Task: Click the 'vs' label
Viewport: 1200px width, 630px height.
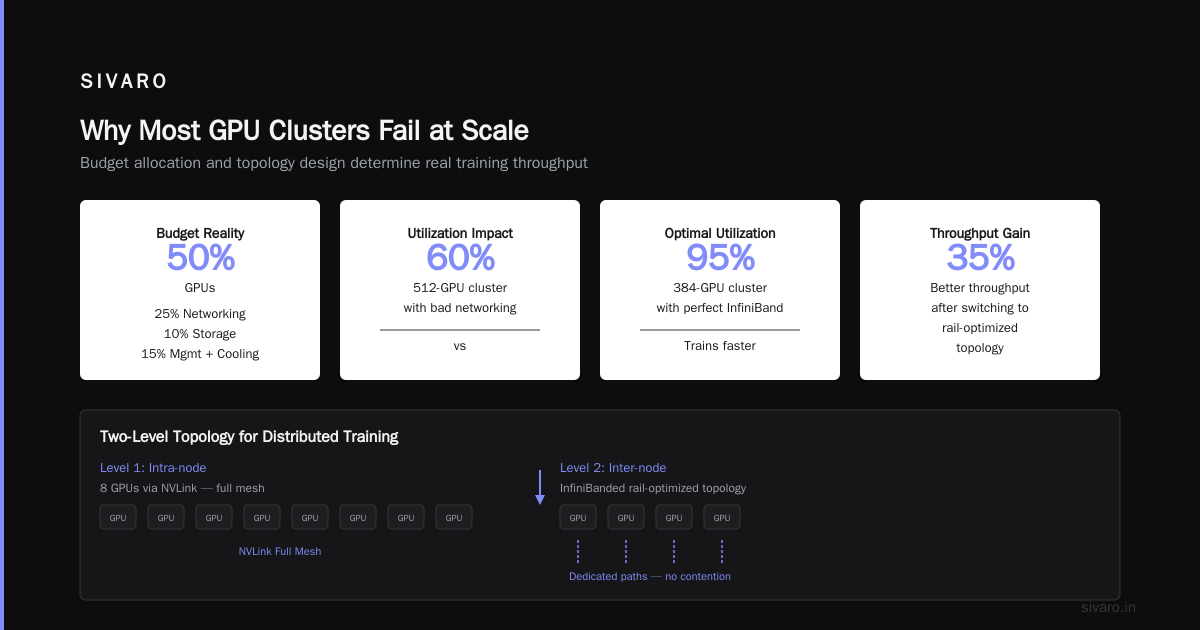Action: pyautogui.click(x=460, y=346)
